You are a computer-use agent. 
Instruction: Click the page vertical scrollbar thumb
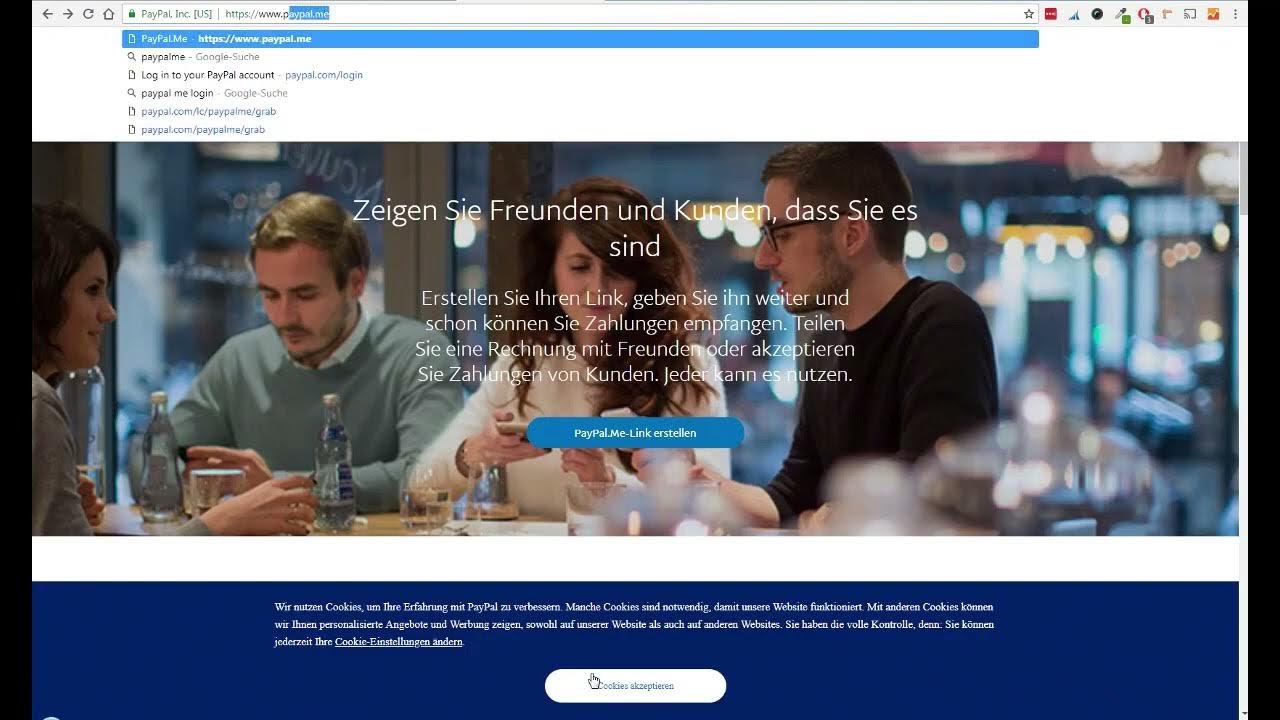(x=1244, y=178)
